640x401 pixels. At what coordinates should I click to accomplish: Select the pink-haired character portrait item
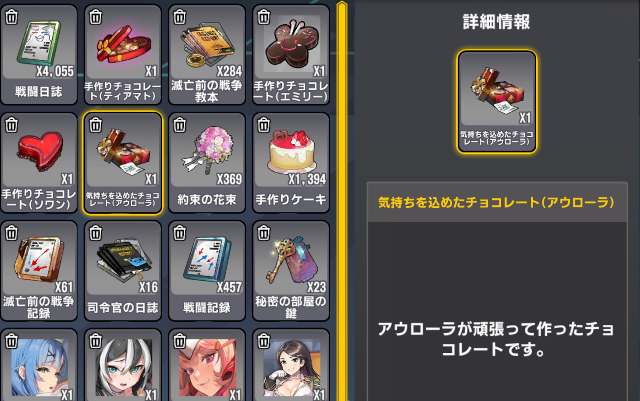click(x=207, y=365)
